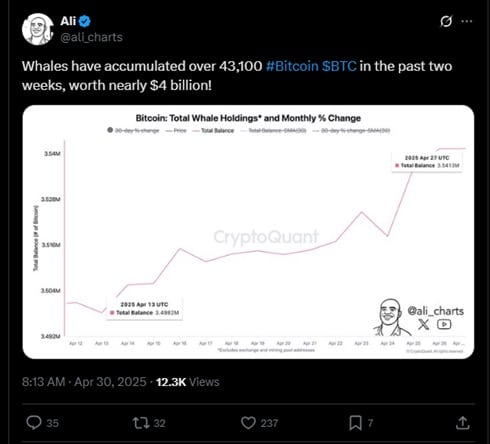Open the $BTC cashtag link
The image size is (490, 444).
[x=339, y=66]
